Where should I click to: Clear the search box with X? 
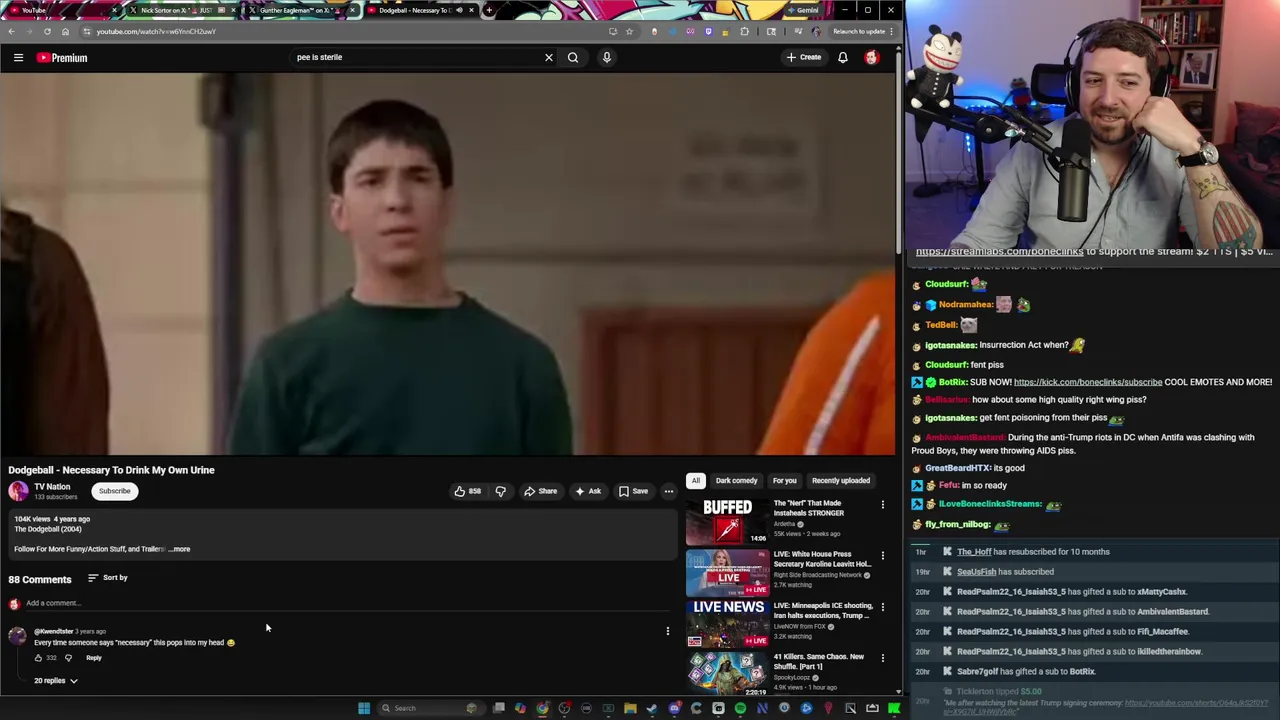click(x=548, y=57)
